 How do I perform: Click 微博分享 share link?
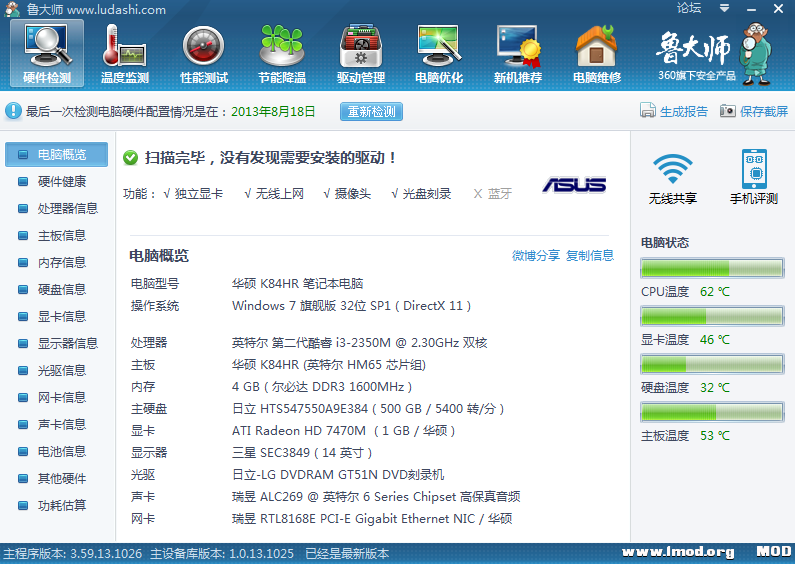[x=536, y=255]
